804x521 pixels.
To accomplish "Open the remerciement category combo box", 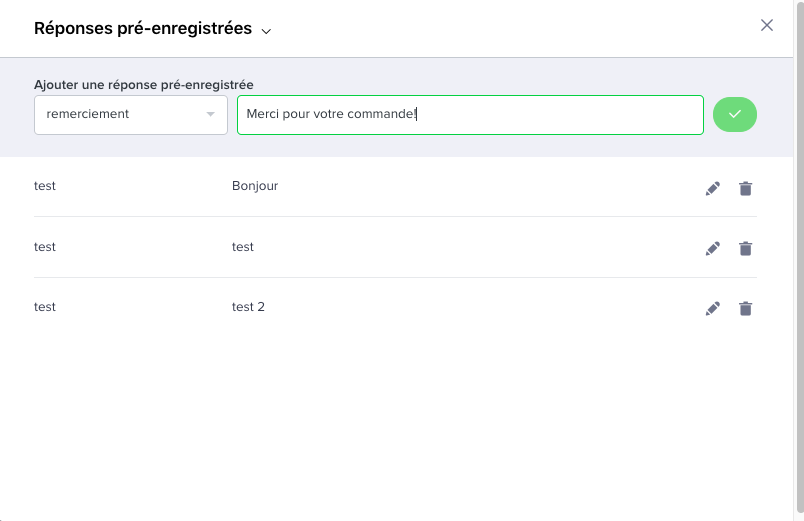I will (131, 115).
